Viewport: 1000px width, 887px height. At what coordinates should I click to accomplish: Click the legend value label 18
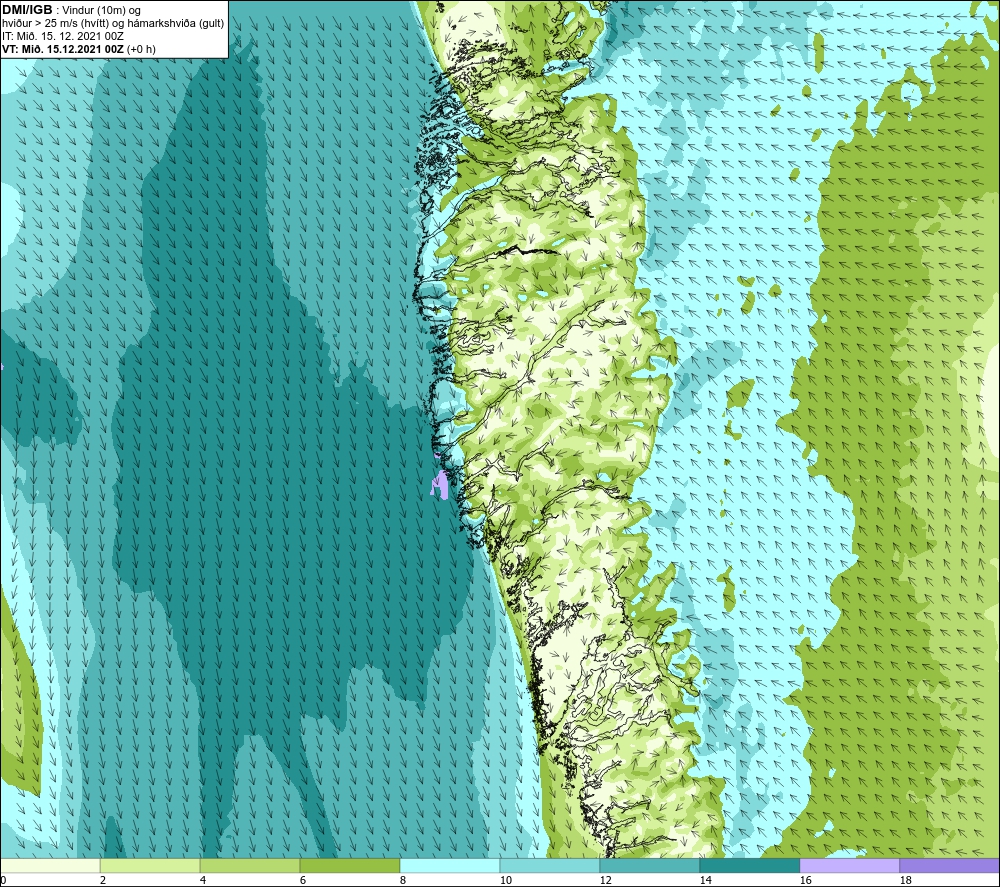tap(906, 881)
